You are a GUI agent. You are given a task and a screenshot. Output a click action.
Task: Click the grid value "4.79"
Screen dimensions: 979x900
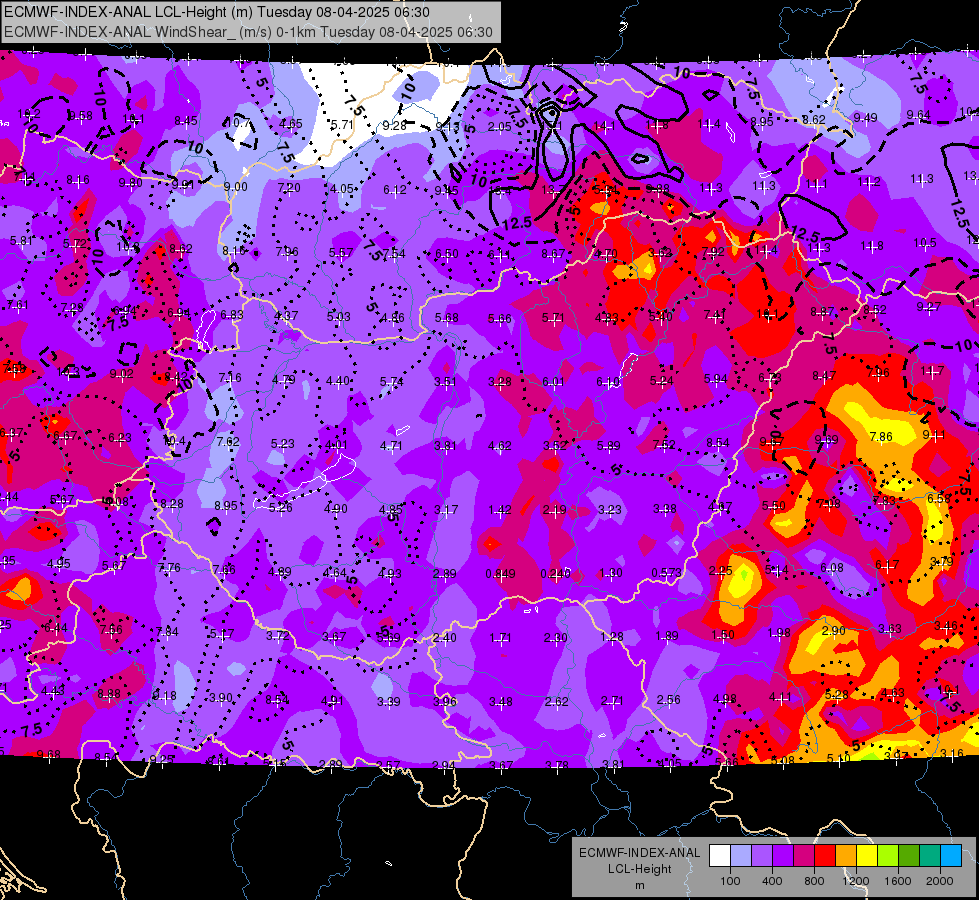[283, 379]
